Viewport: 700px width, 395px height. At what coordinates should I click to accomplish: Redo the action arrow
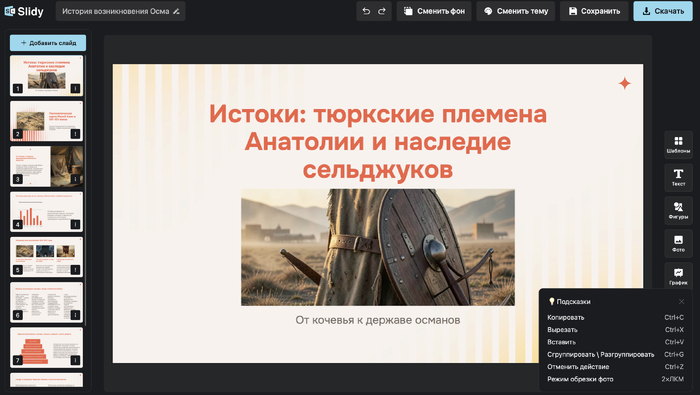[x=382, y=11]
